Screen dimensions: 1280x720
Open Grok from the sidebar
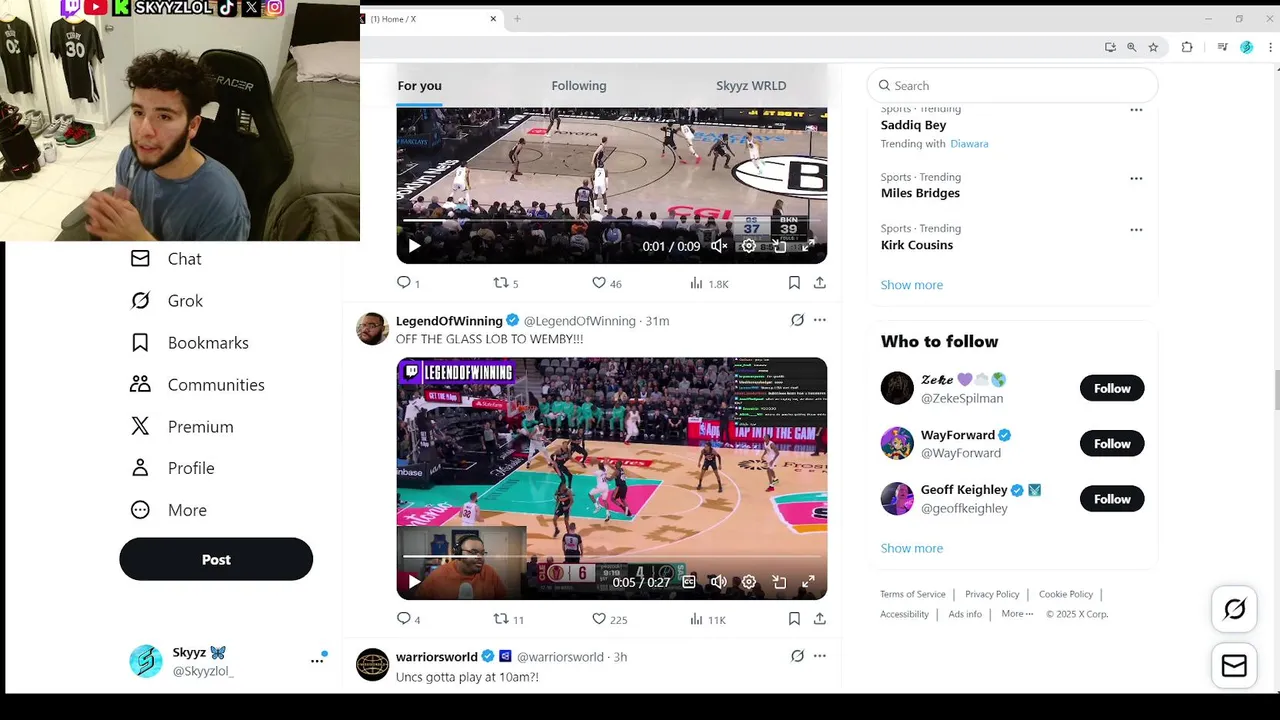click(166, 301)
